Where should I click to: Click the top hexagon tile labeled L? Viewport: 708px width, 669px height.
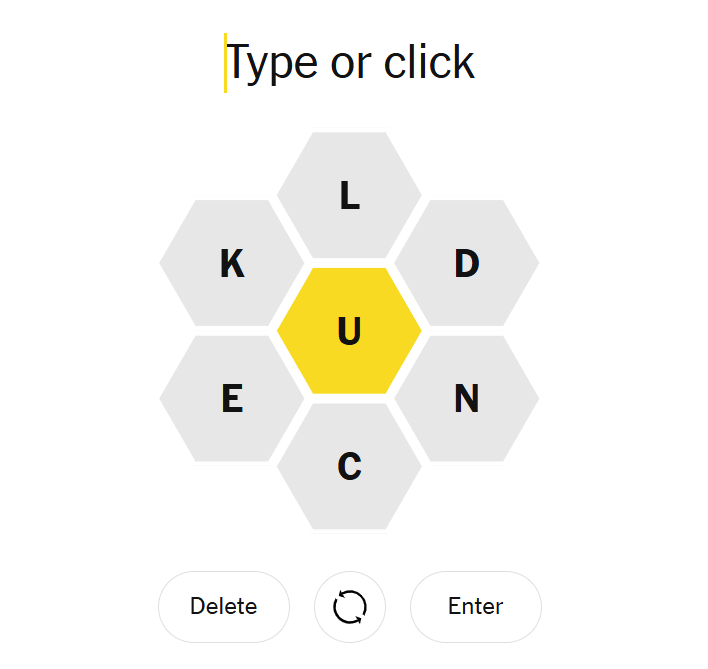click(349, 195)
